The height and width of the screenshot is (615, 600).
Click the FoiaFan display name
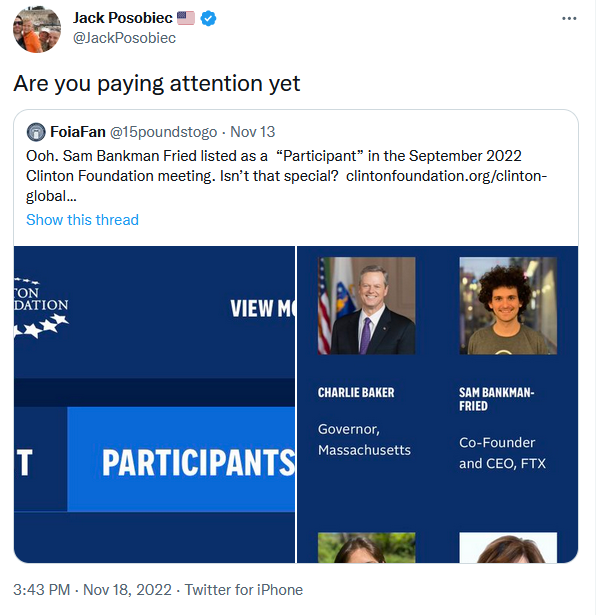[77, 132]
